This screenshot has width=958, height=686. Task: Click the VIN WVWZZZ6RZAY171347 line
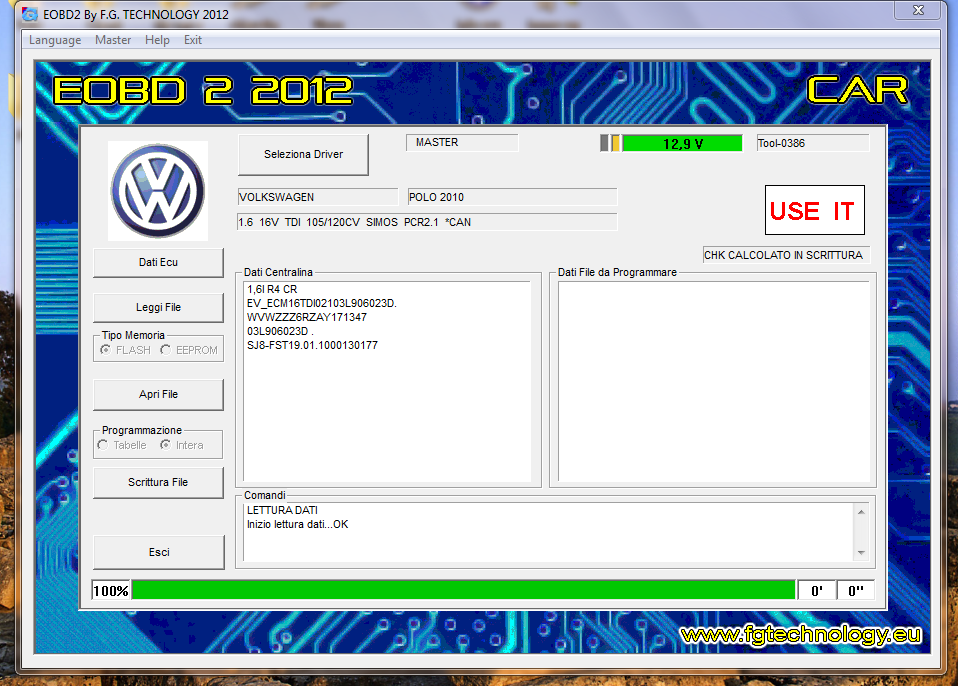[x=307, y=318]
